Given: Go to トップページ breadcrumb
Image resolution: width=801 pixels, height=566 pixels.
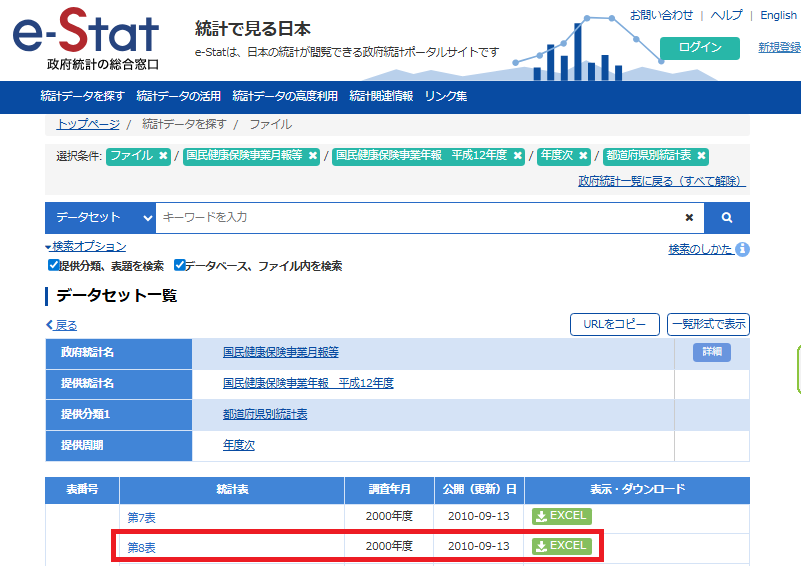Looking at the screenshot, I should (x=88, y=124).
